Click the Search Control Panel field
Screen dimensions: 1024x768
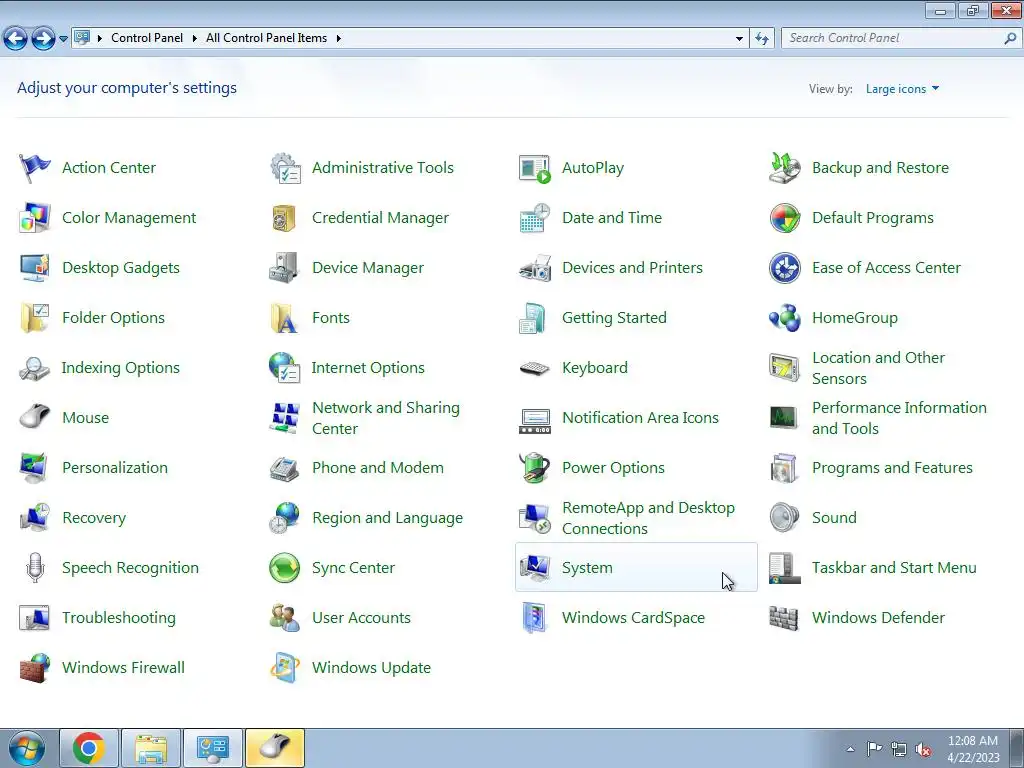(900, 39)
